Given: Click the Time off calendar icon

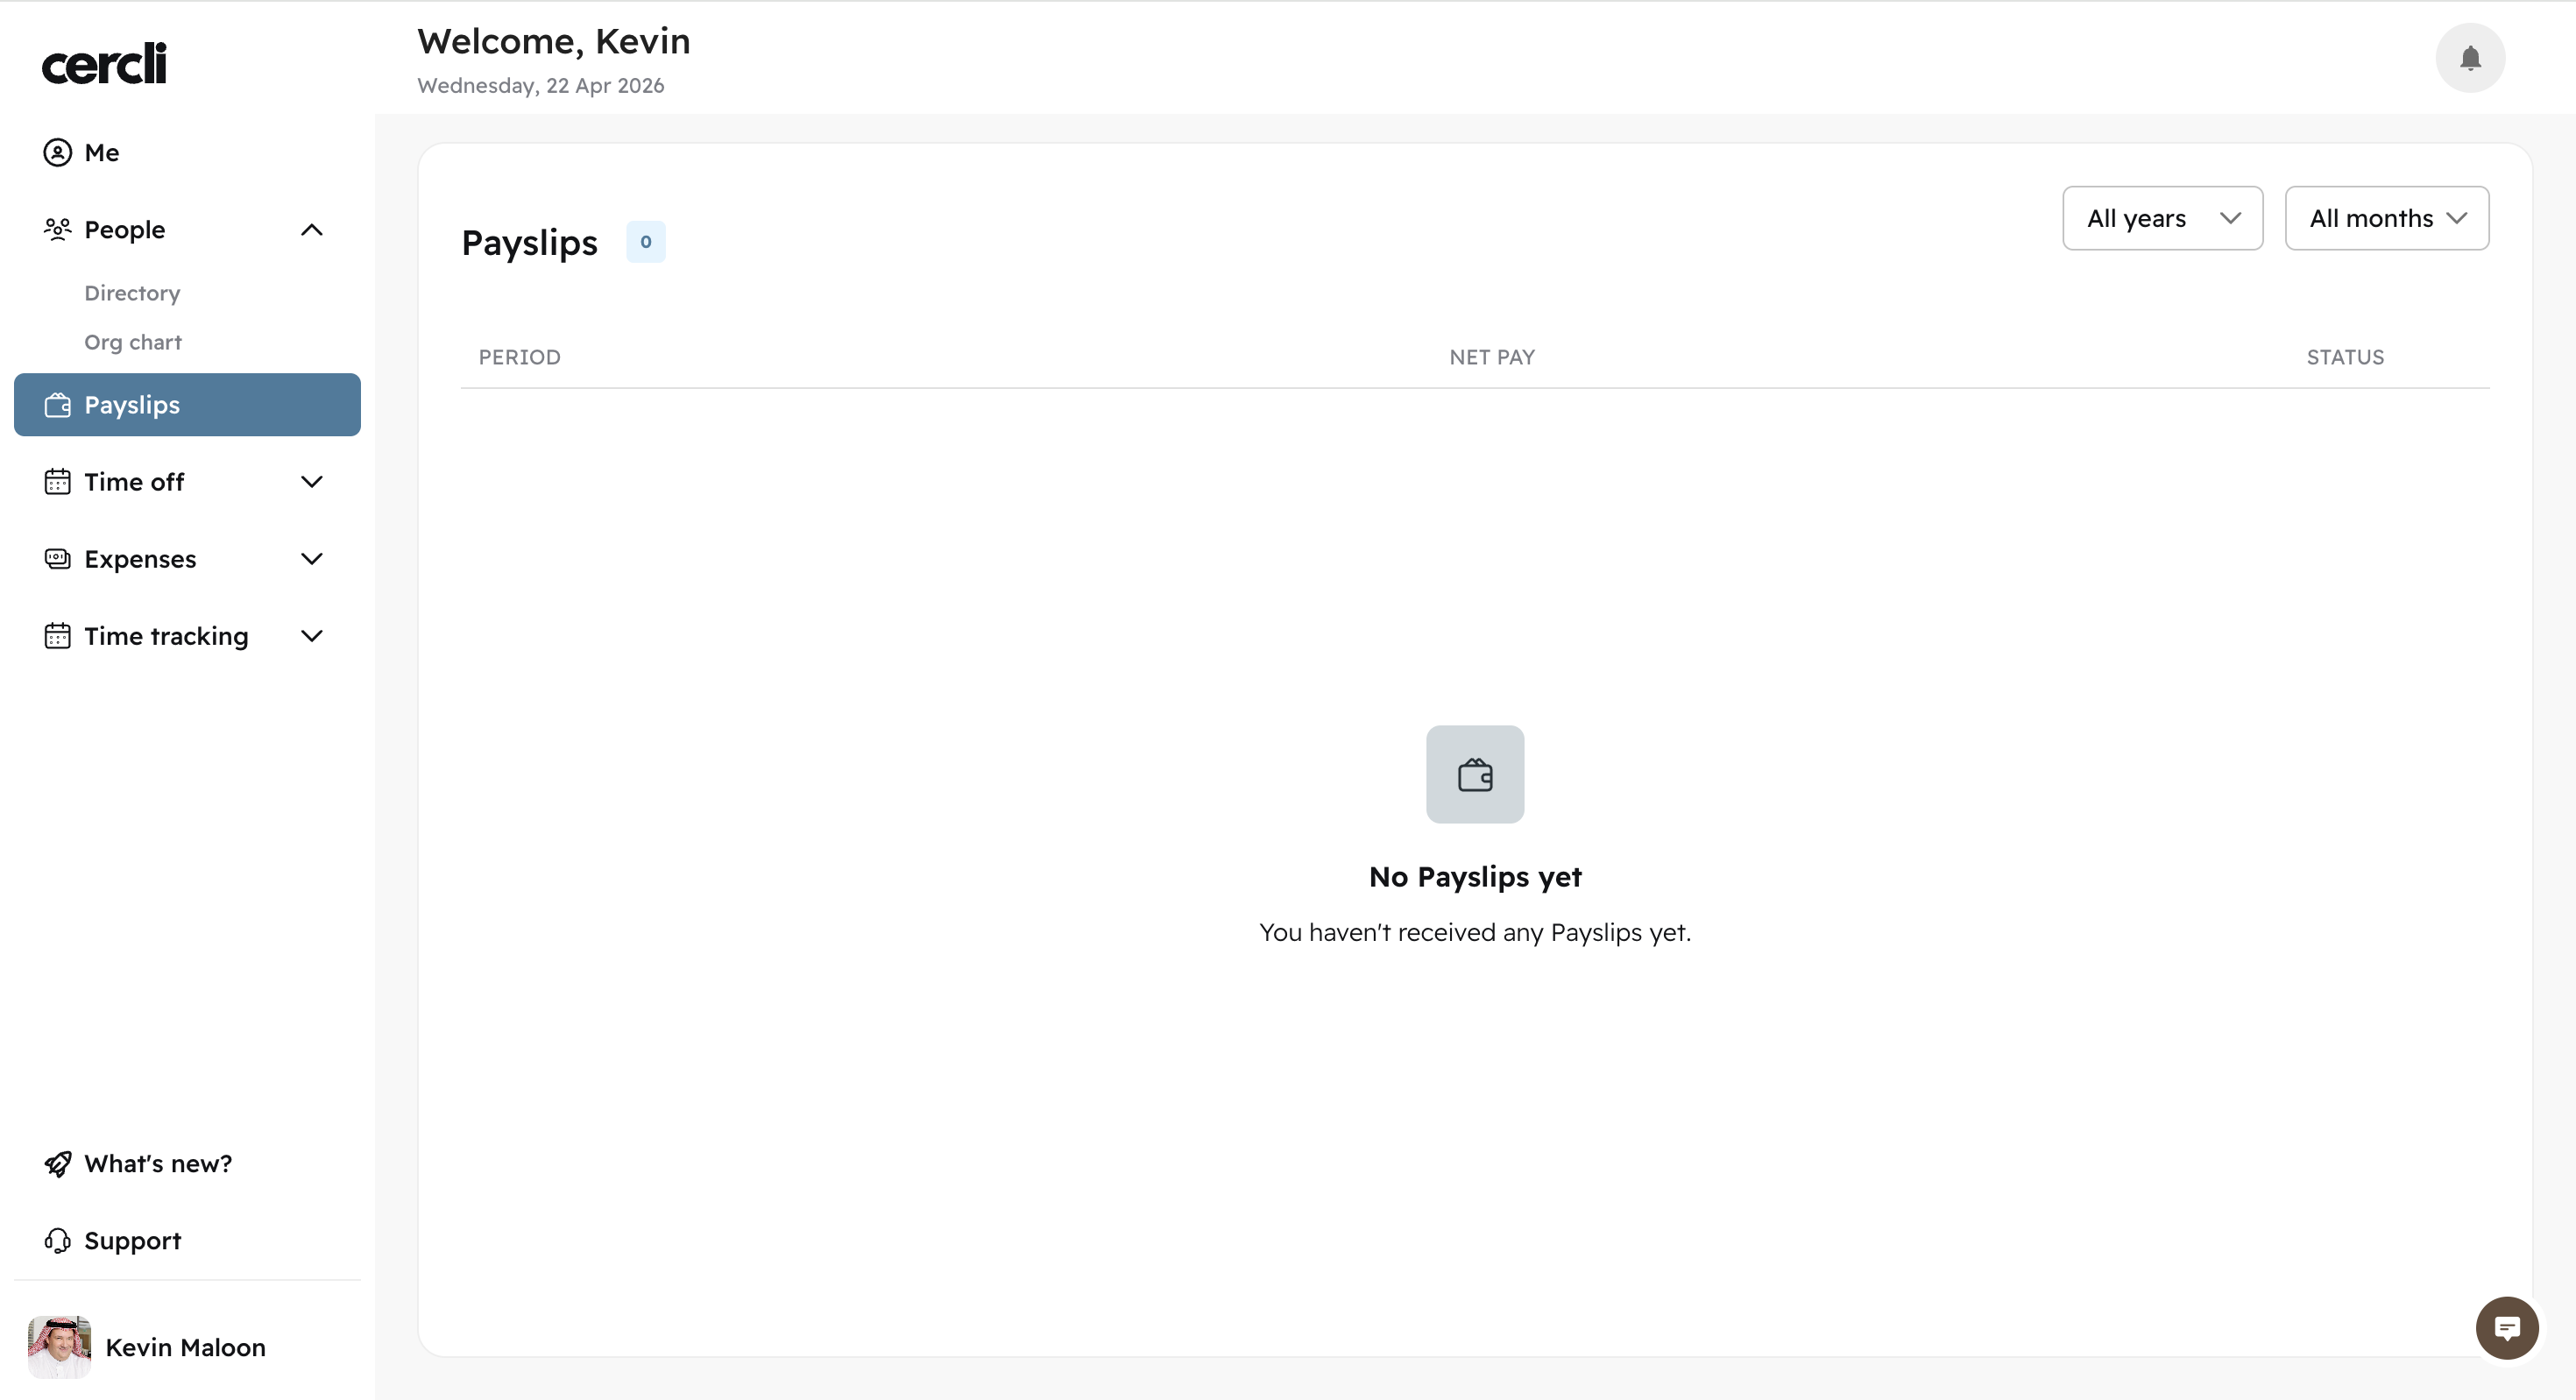Looking at the screenshot, I should click(57, 481).
